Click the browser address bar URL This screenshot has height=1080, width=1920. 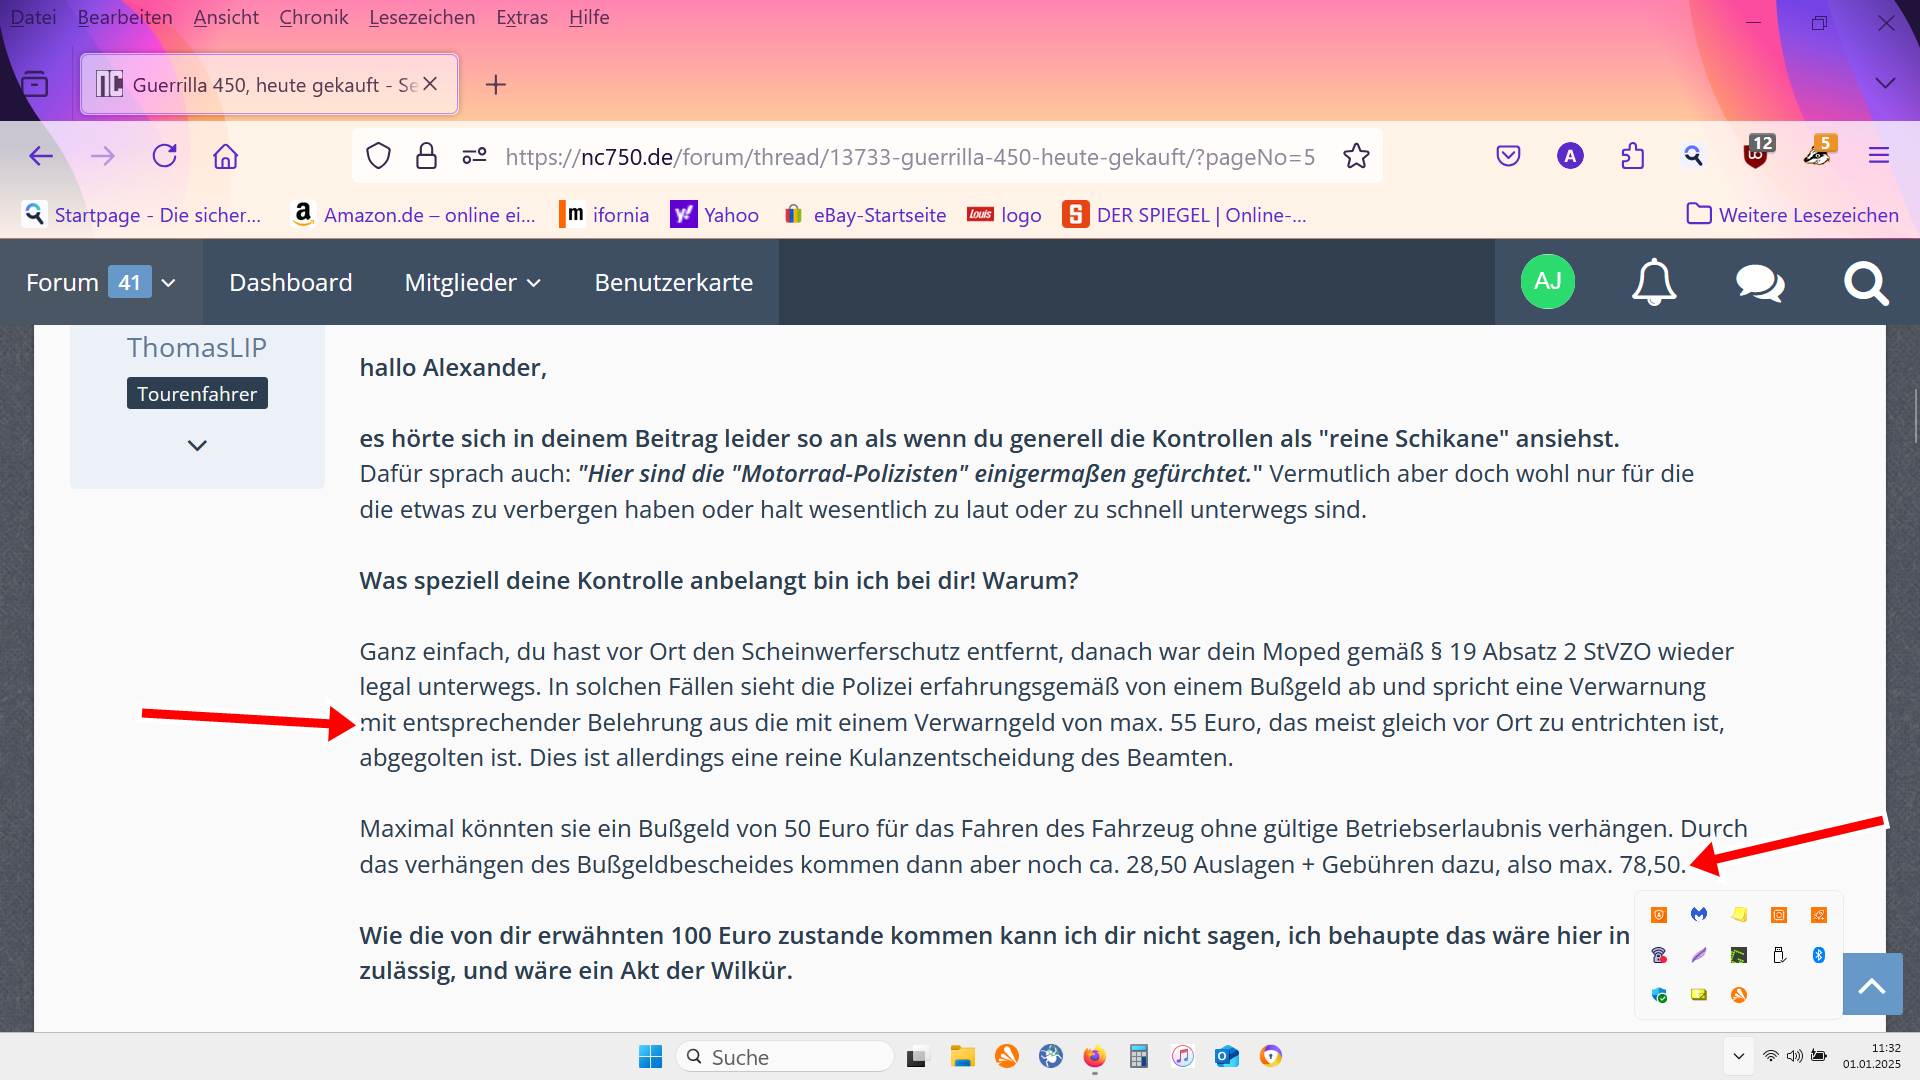(909, 156)
